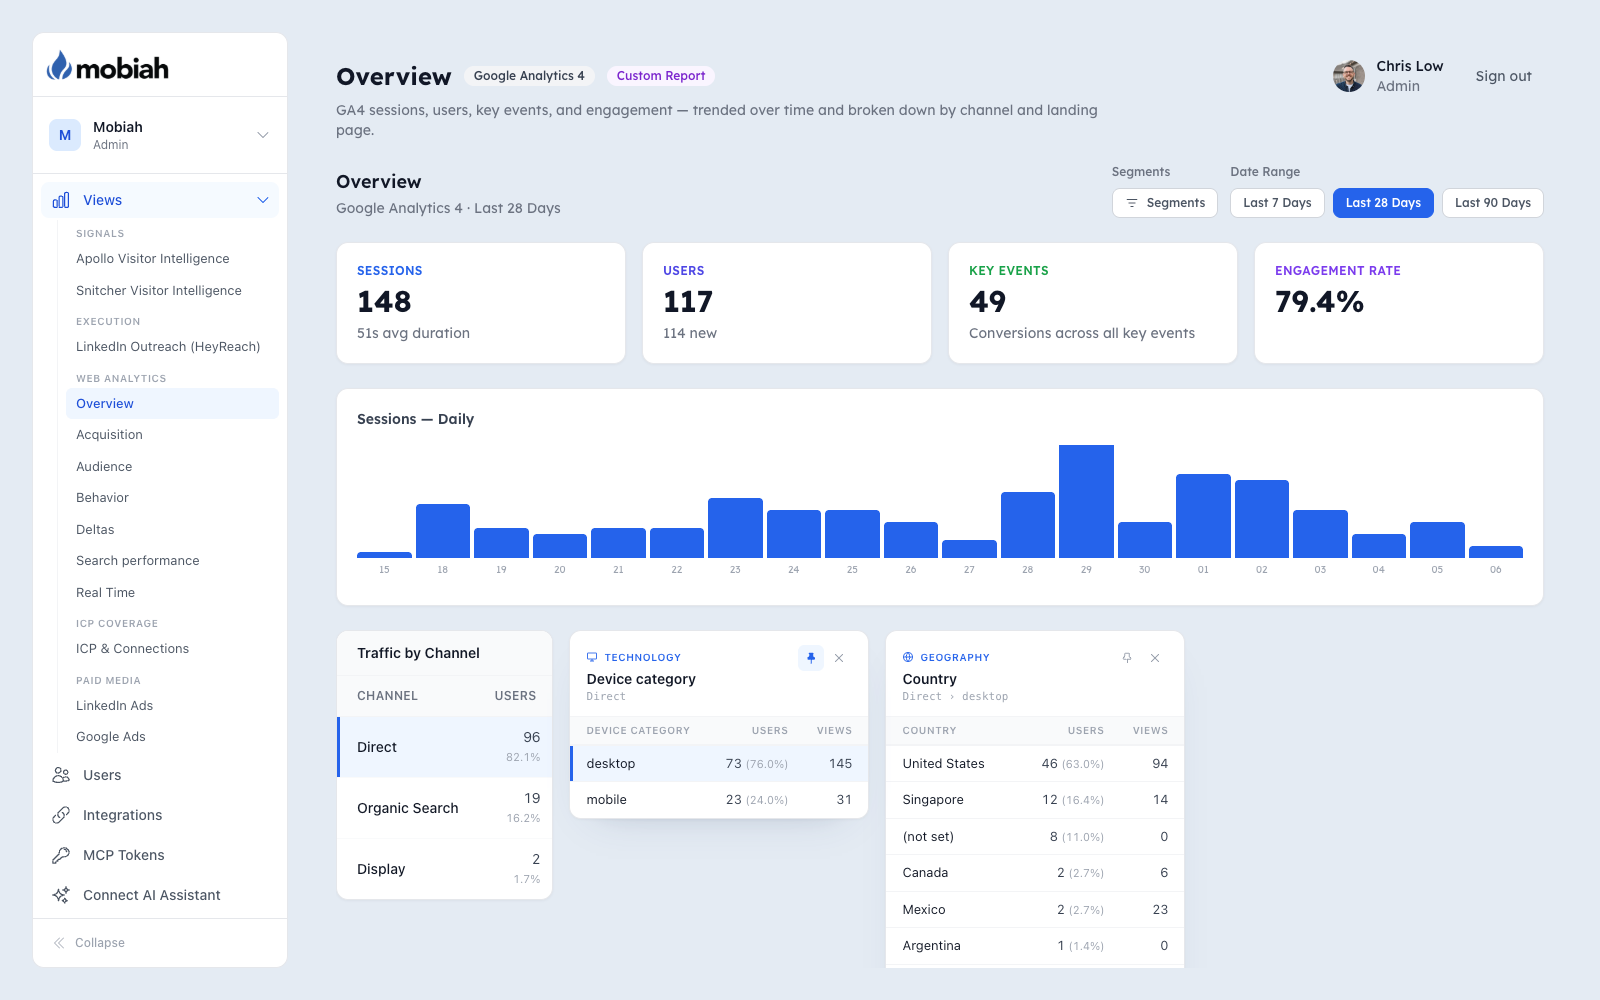Open ICP & Connections page

click(x=132, y=649)
